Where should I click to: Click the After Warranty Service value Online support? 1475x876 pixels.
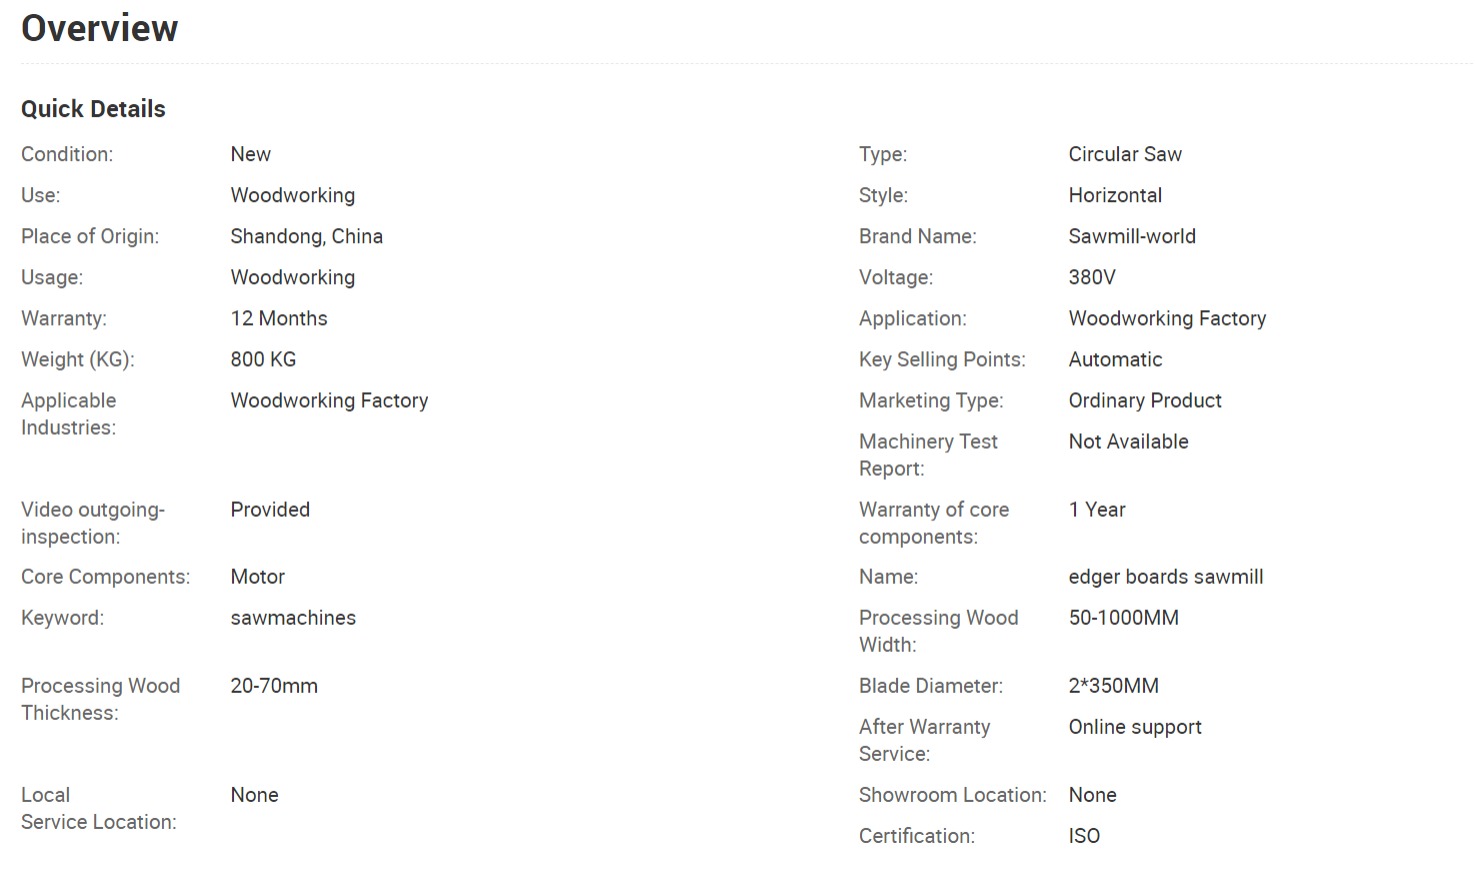point(1134,727)
